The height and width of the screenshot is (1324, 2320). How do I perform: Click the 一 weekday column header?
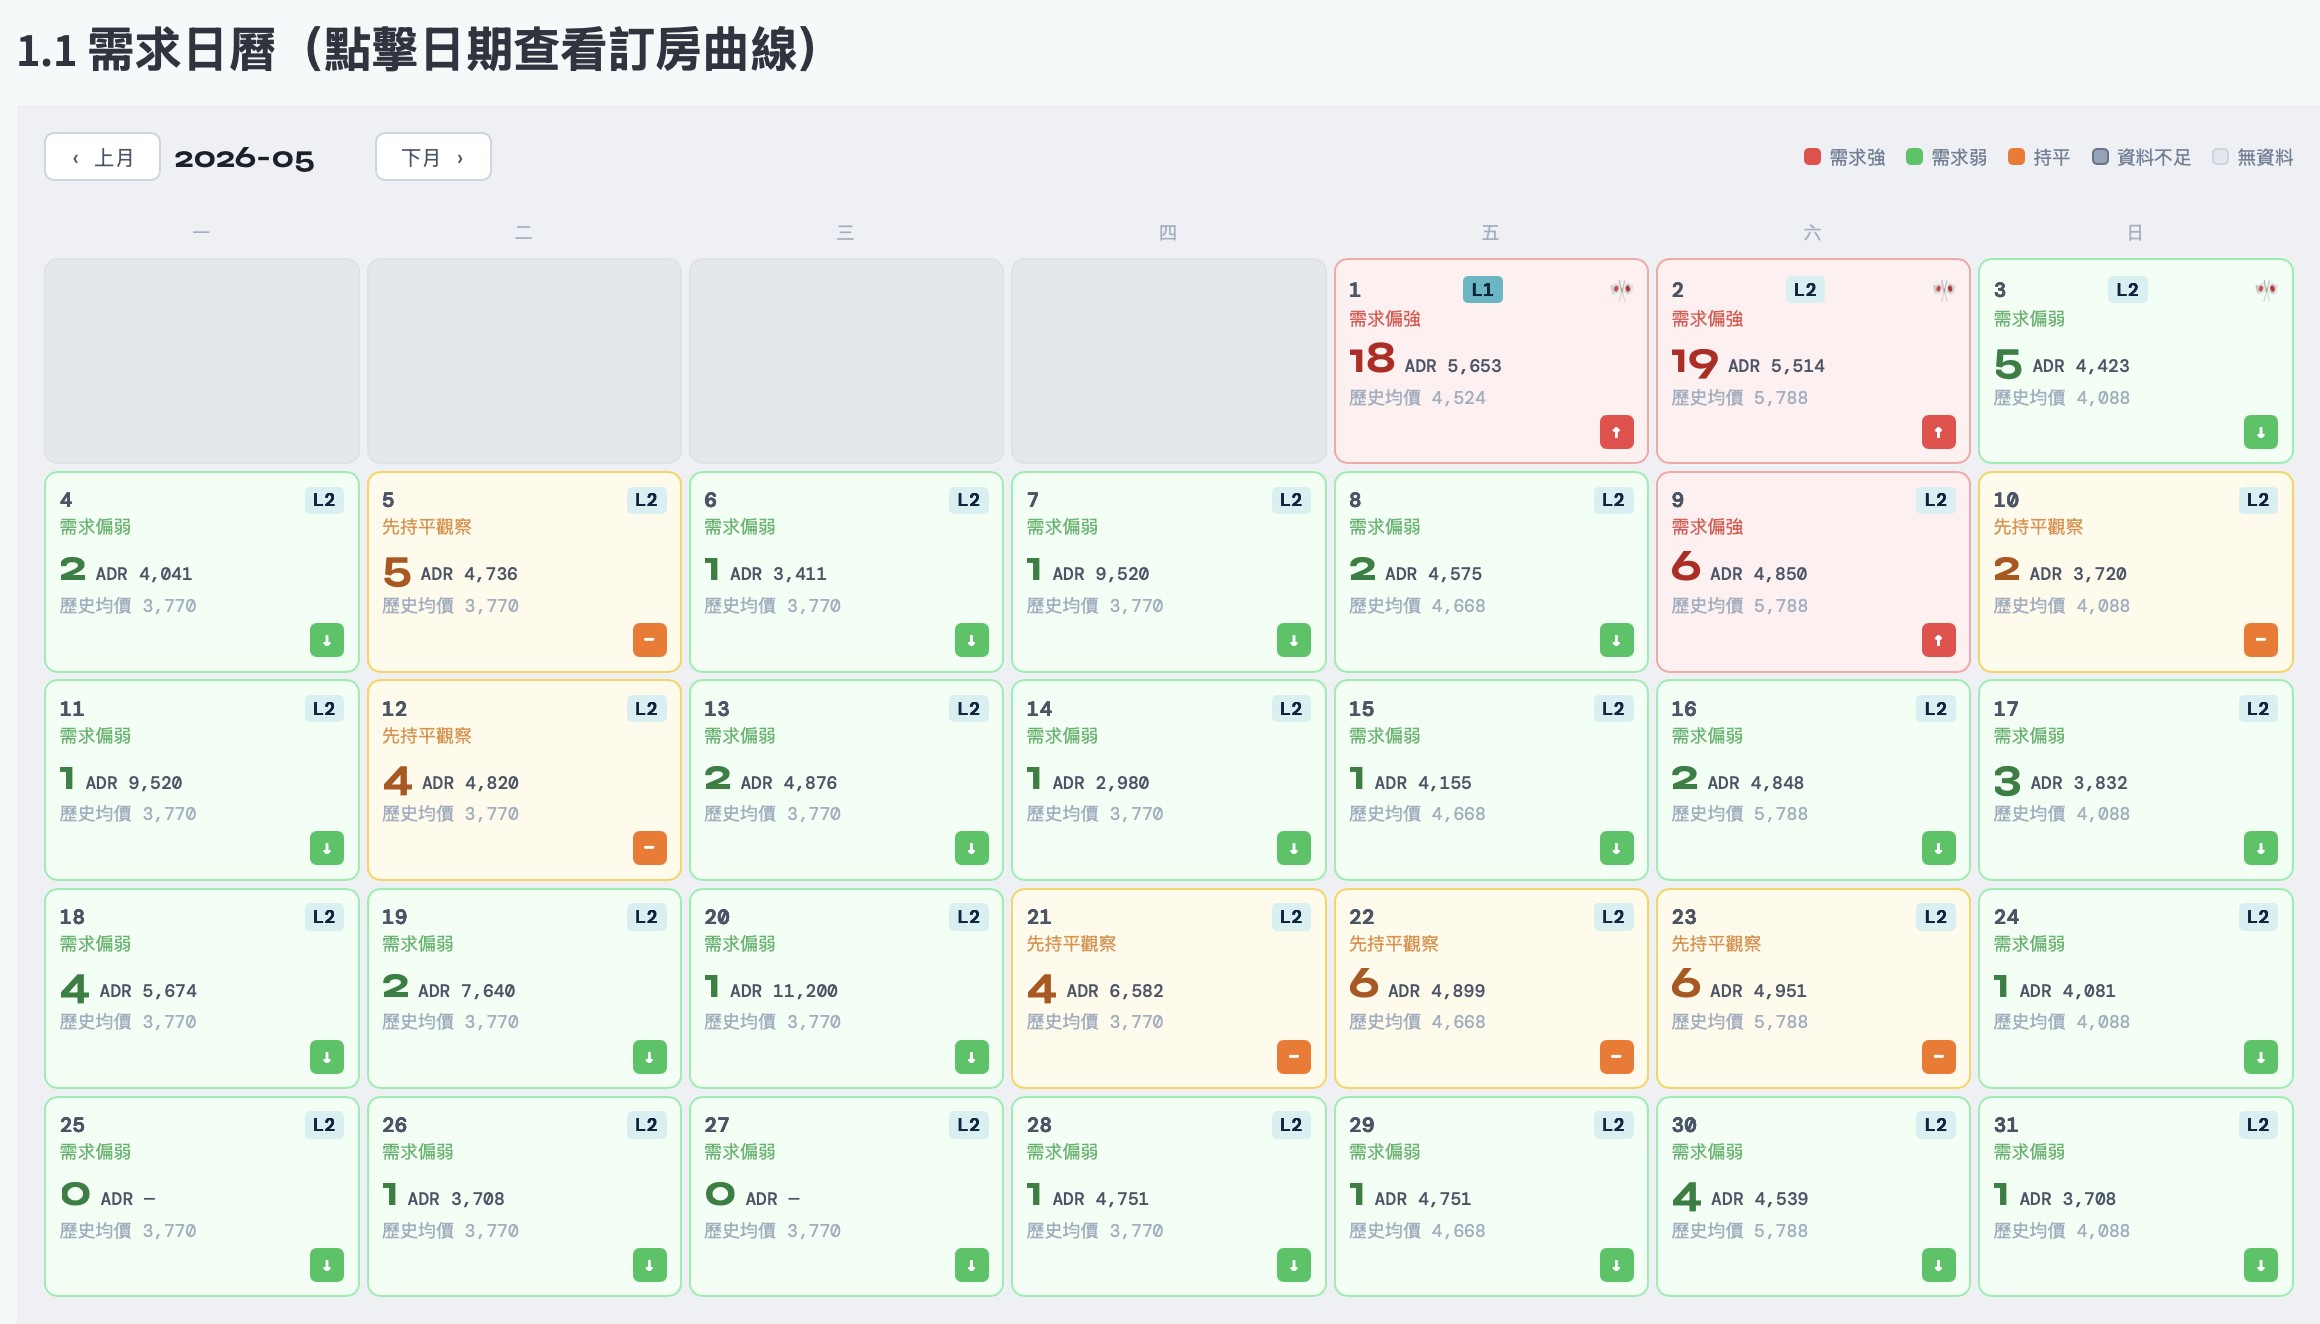click(x=201, y=233)
